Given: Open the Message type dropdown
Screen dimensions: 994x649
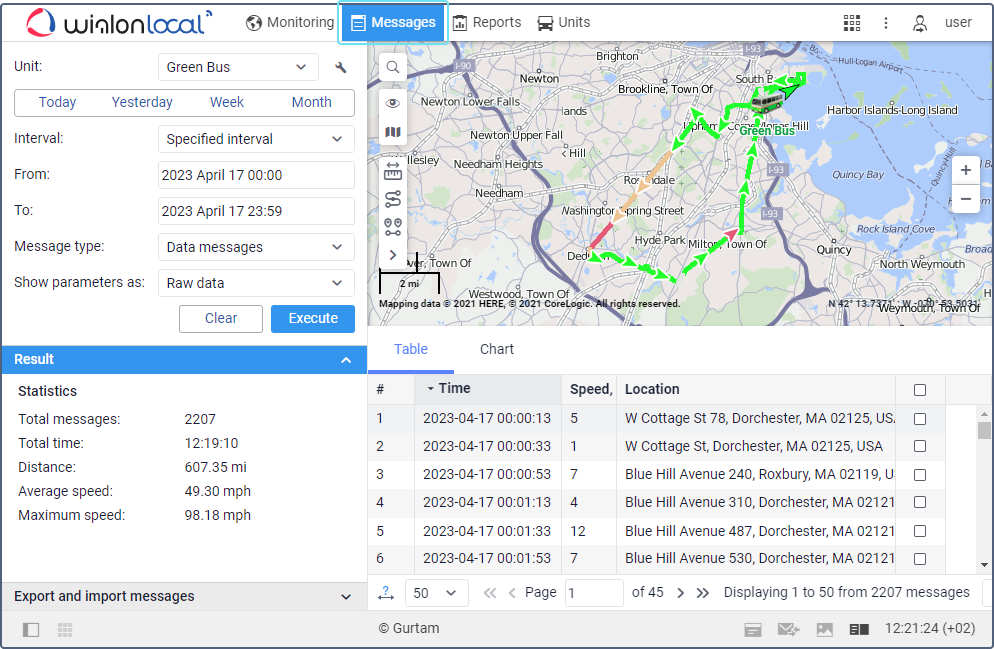Looking at the screenshot, I should click(x=256, y=247).
